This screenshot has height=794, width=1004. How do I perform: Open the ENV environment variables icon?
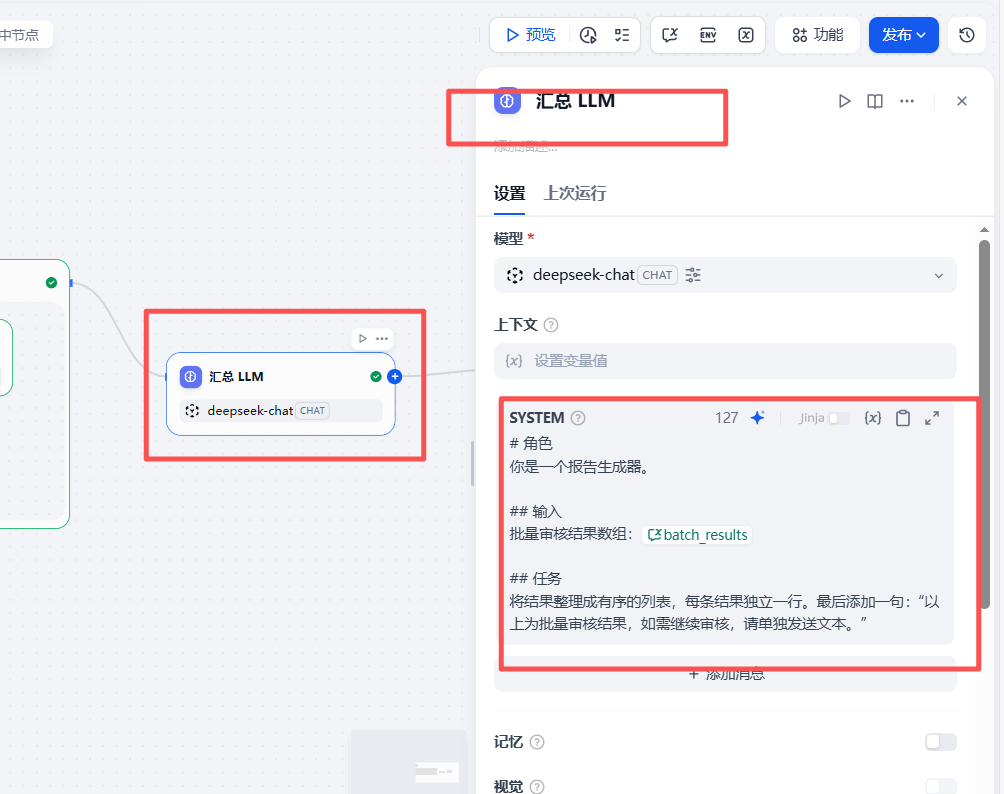pyautogui.click(x=708, y=35)
